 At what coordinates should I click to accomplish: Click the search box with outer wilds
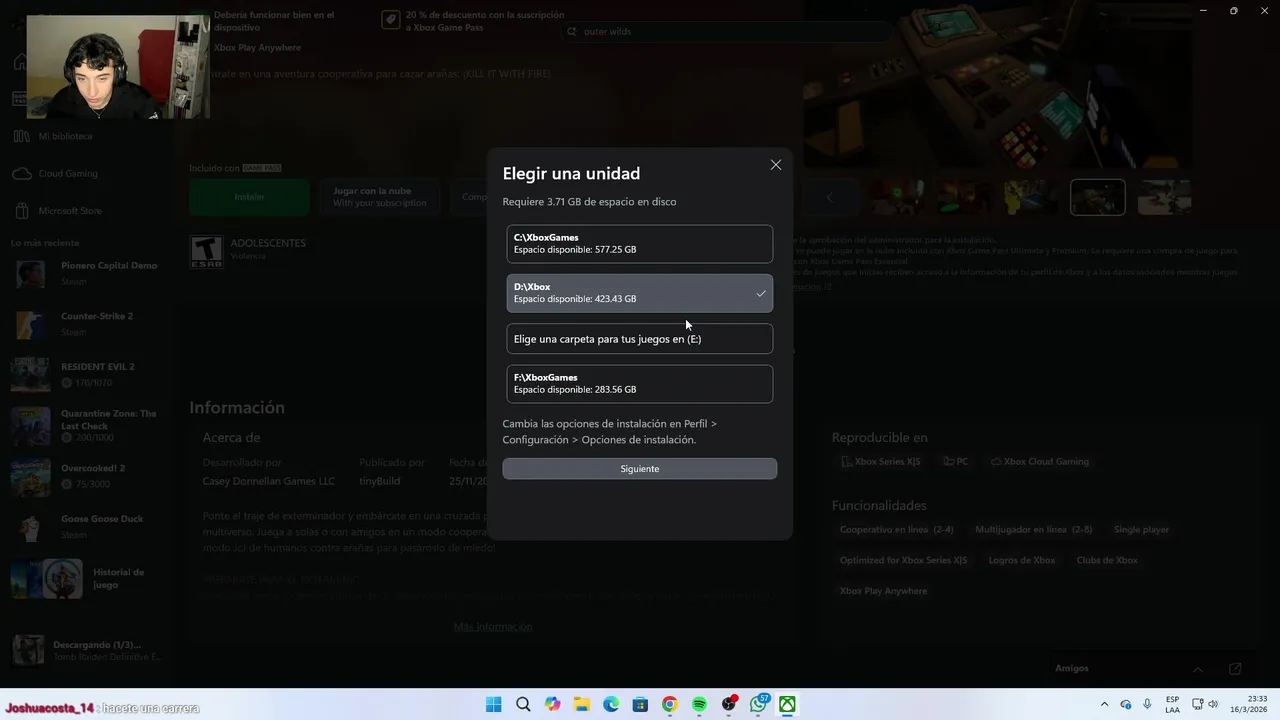(725, 32)
